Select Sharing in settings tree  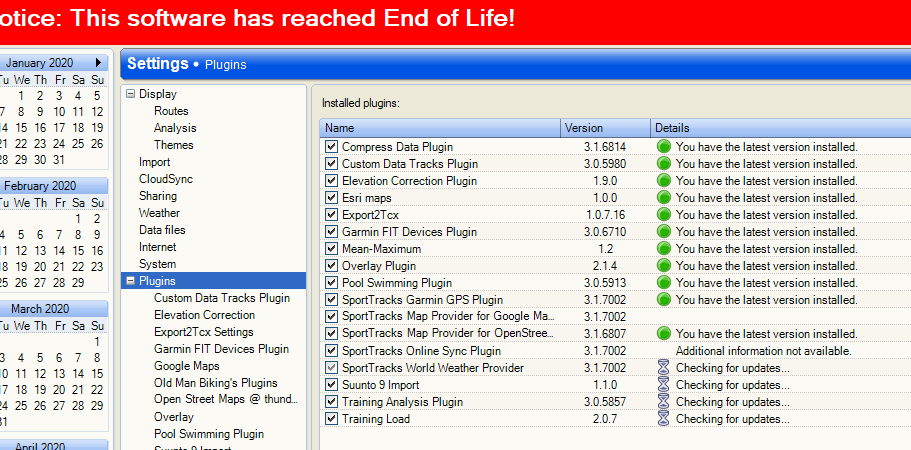click(157, 196)
